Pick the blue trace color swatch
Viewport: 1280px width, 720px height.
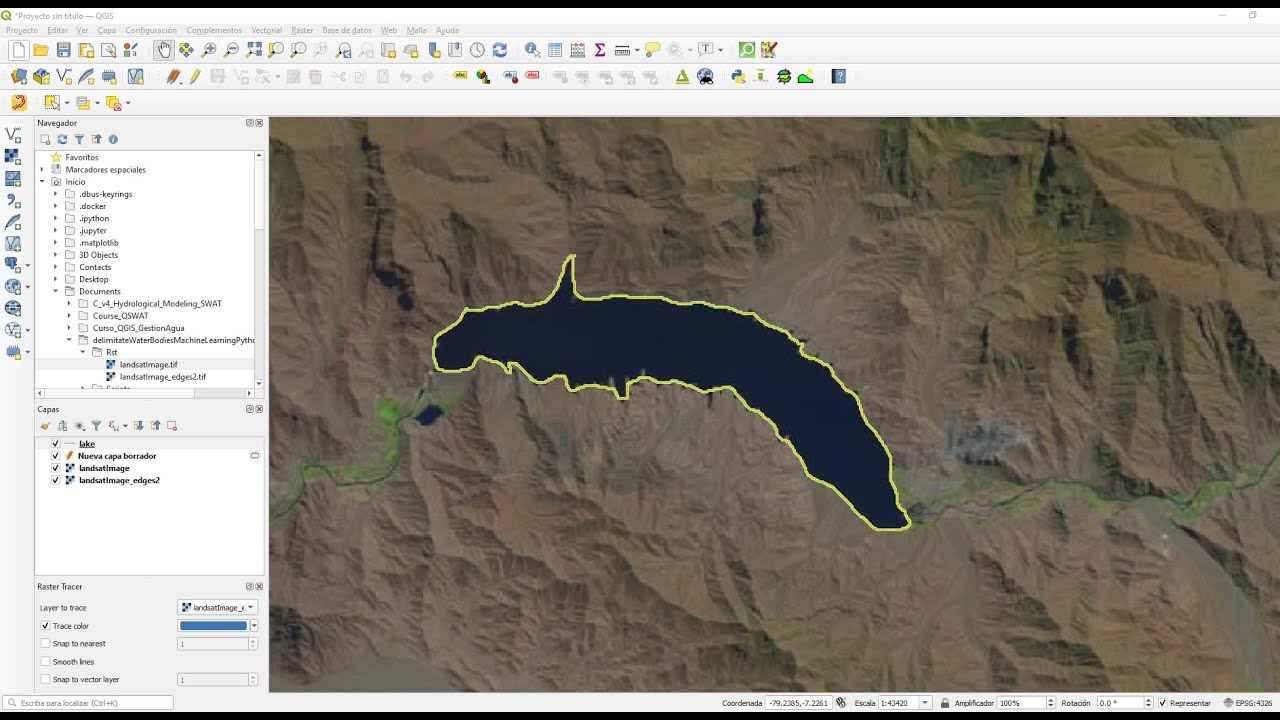point(213,626)
